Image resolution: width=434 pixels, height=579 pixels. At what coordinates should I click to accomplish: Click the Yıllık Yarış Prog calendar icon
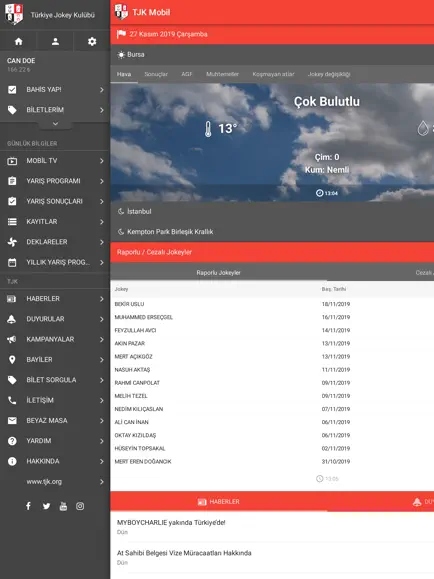(12, 263)
